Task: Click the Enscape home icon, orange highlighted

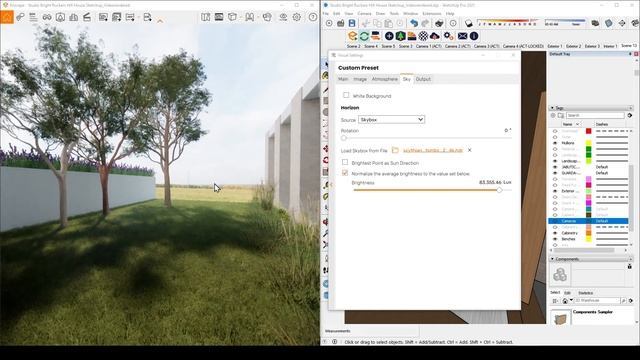Action: (x=7, y=17)
